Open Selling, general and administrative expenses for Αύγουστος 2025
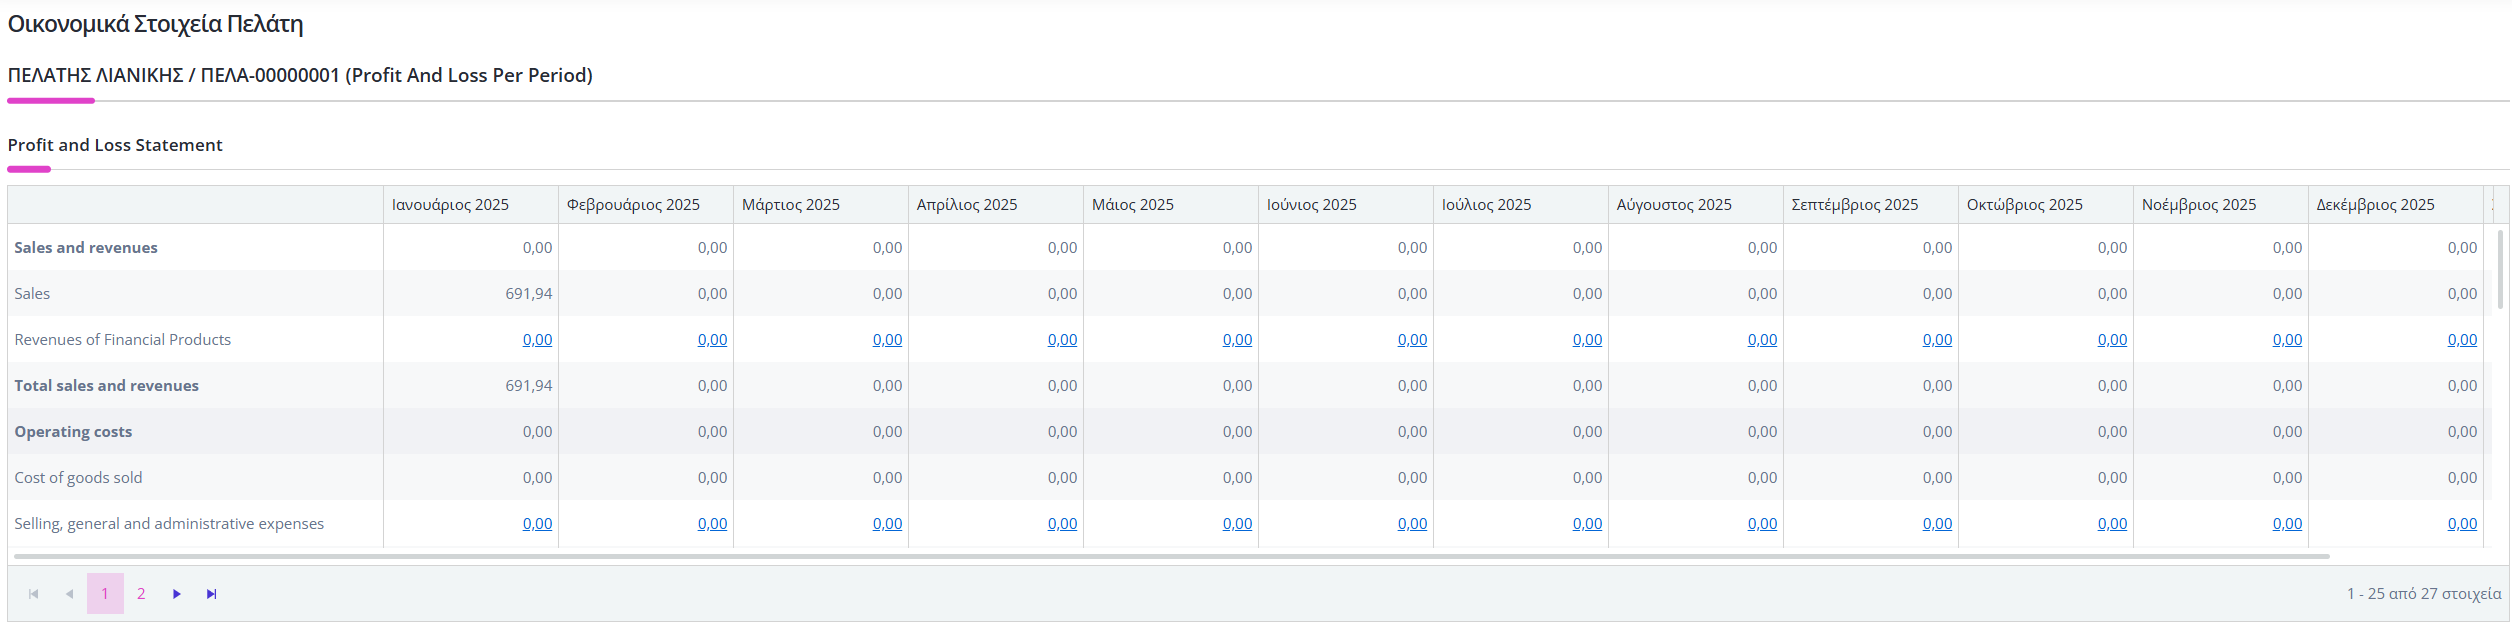The width and height of the screenshot is (2512, 623). [1762, 524]
